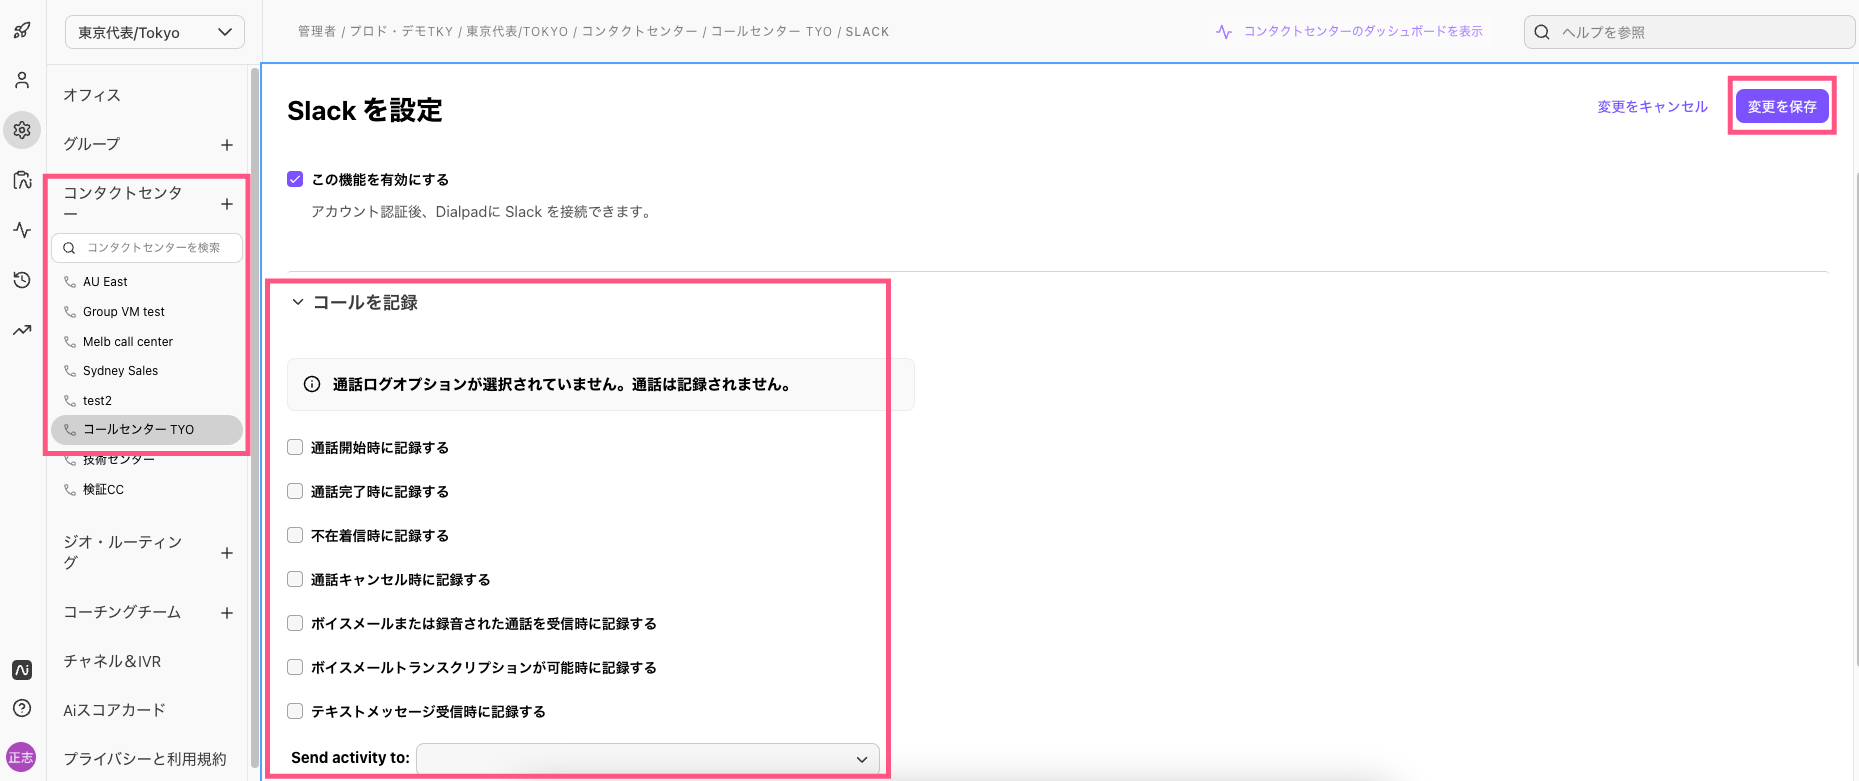Viewport: 1859px width, 781px height.
Task: Check ボイスメールまたは録音された通話を受信時に記録する
Action: (295, 623)
